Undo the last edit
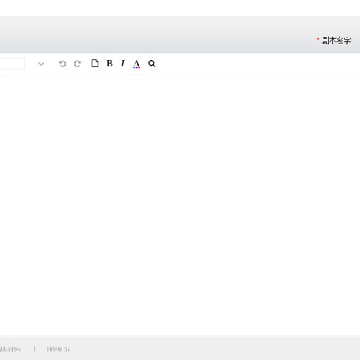360x360 pixels. 62,64
